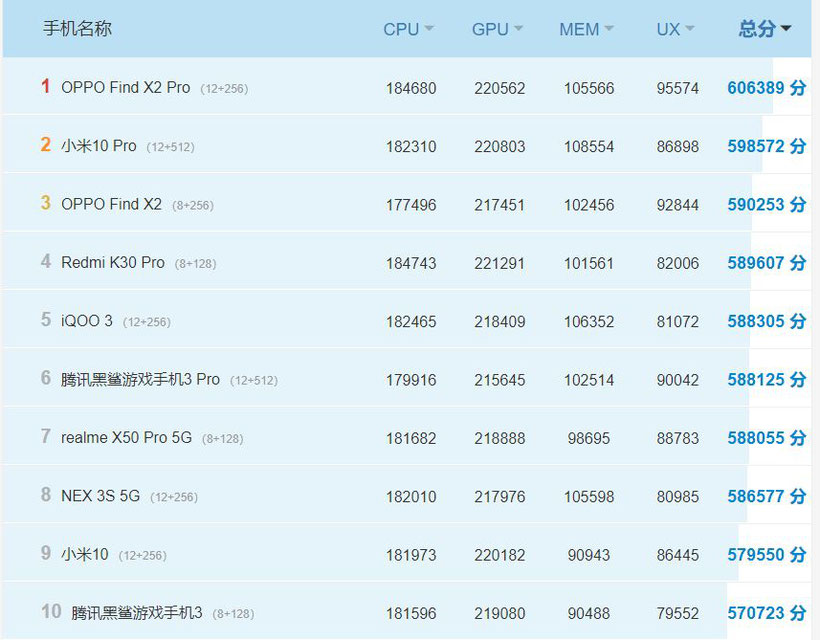Click GPU score 218409
This screenshot has height=640, width=820.
pyautogui.click(x=500, y=322)
